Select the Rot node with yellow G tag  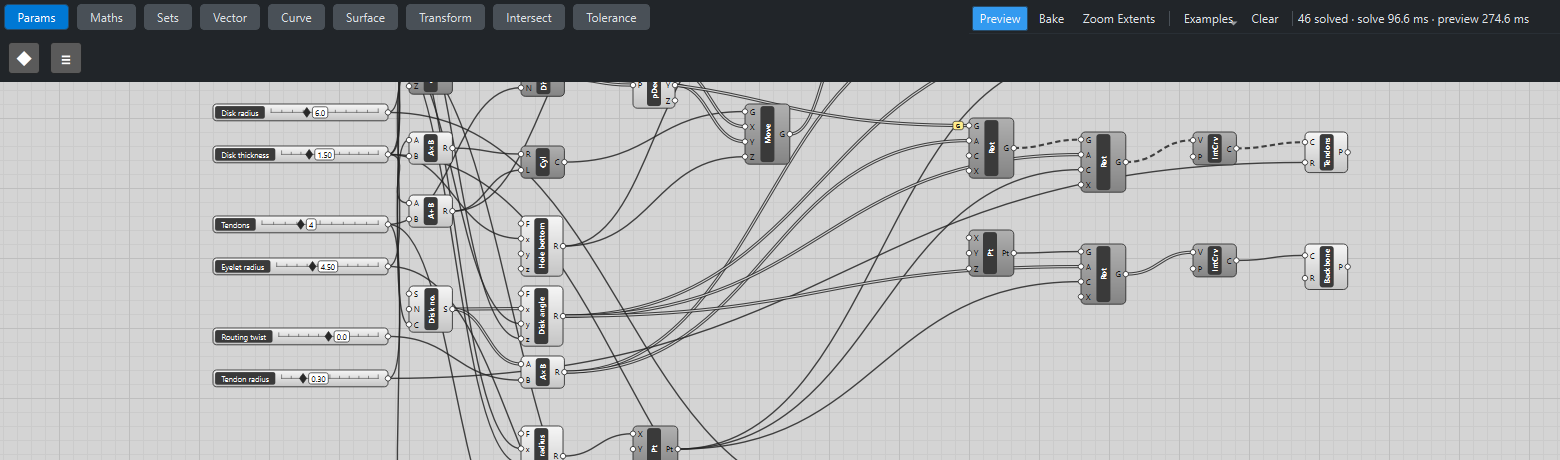click(x=991, y=148)
